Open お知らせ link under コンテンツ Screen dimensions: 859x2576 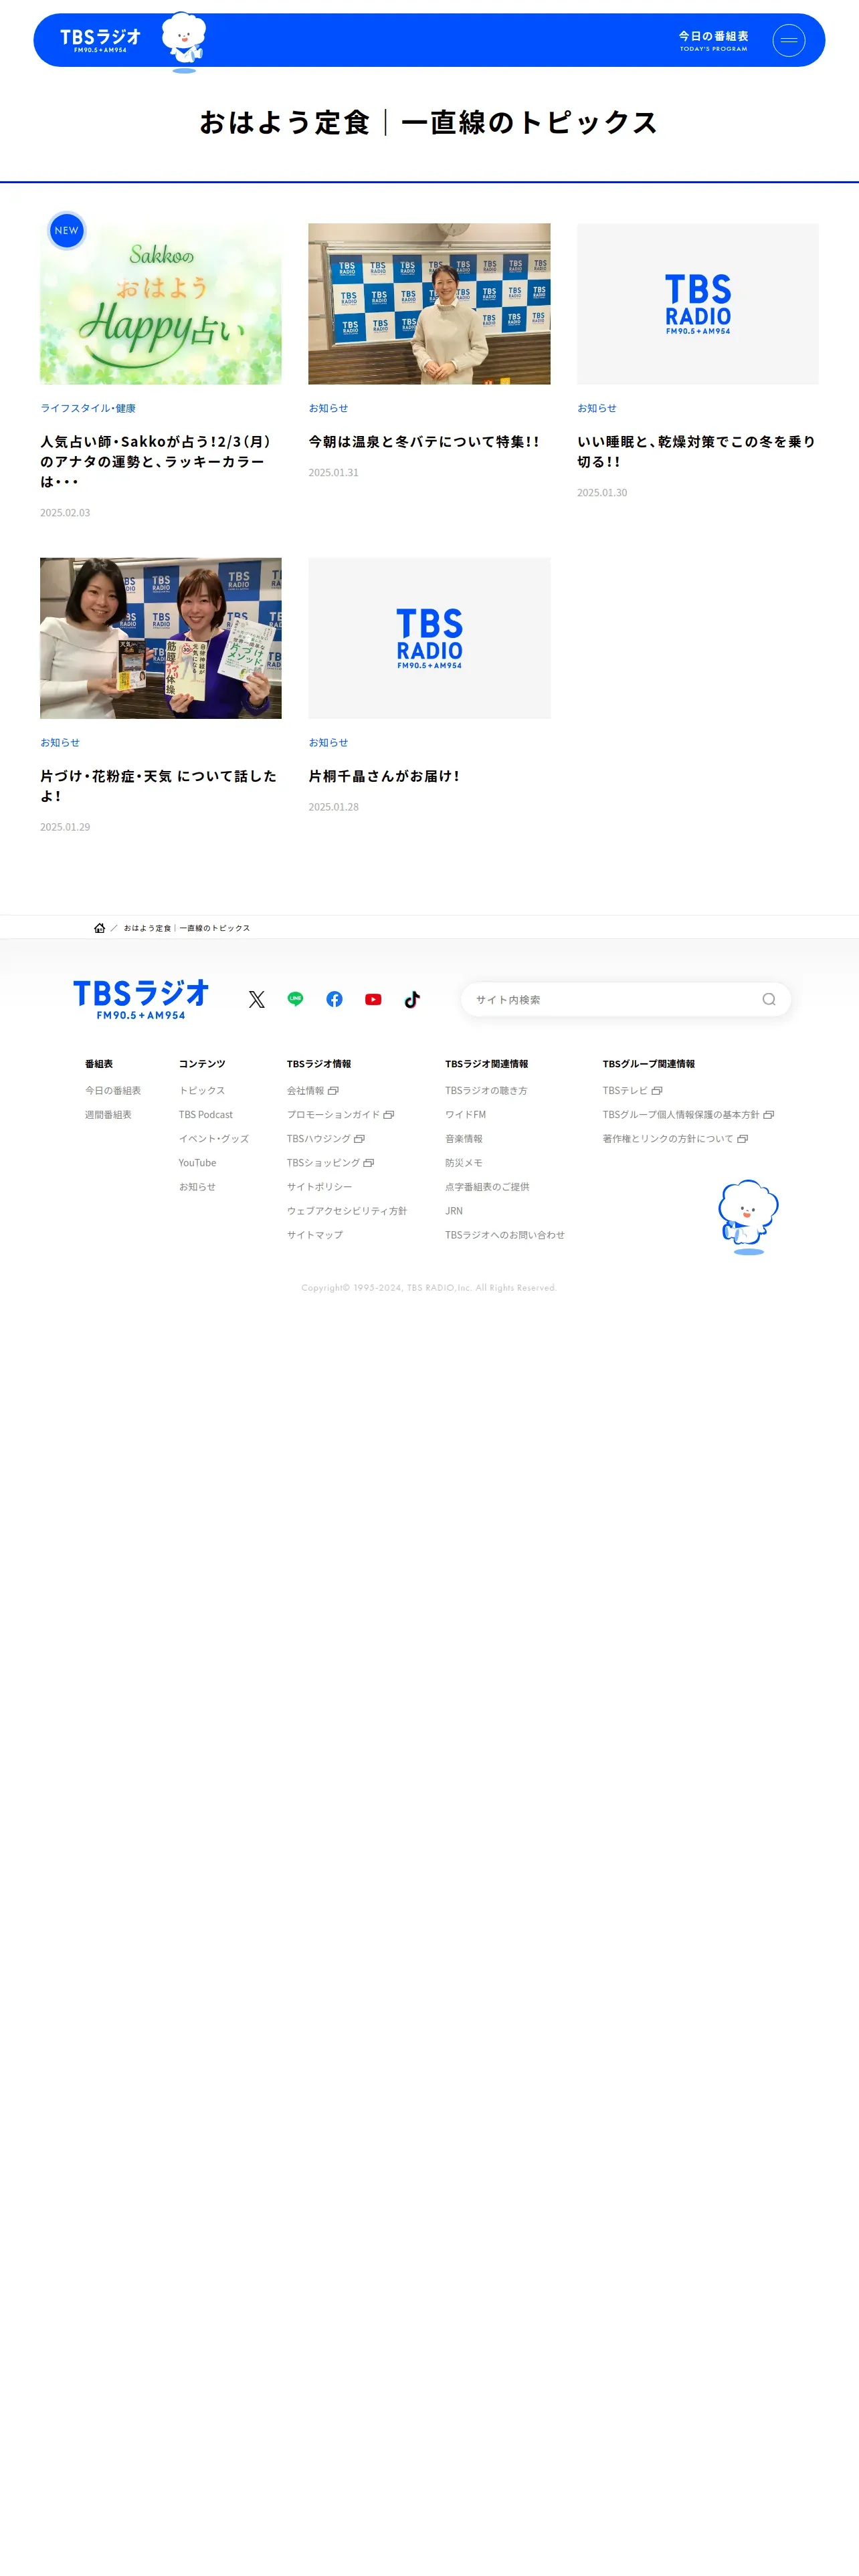coord(197,1187)
